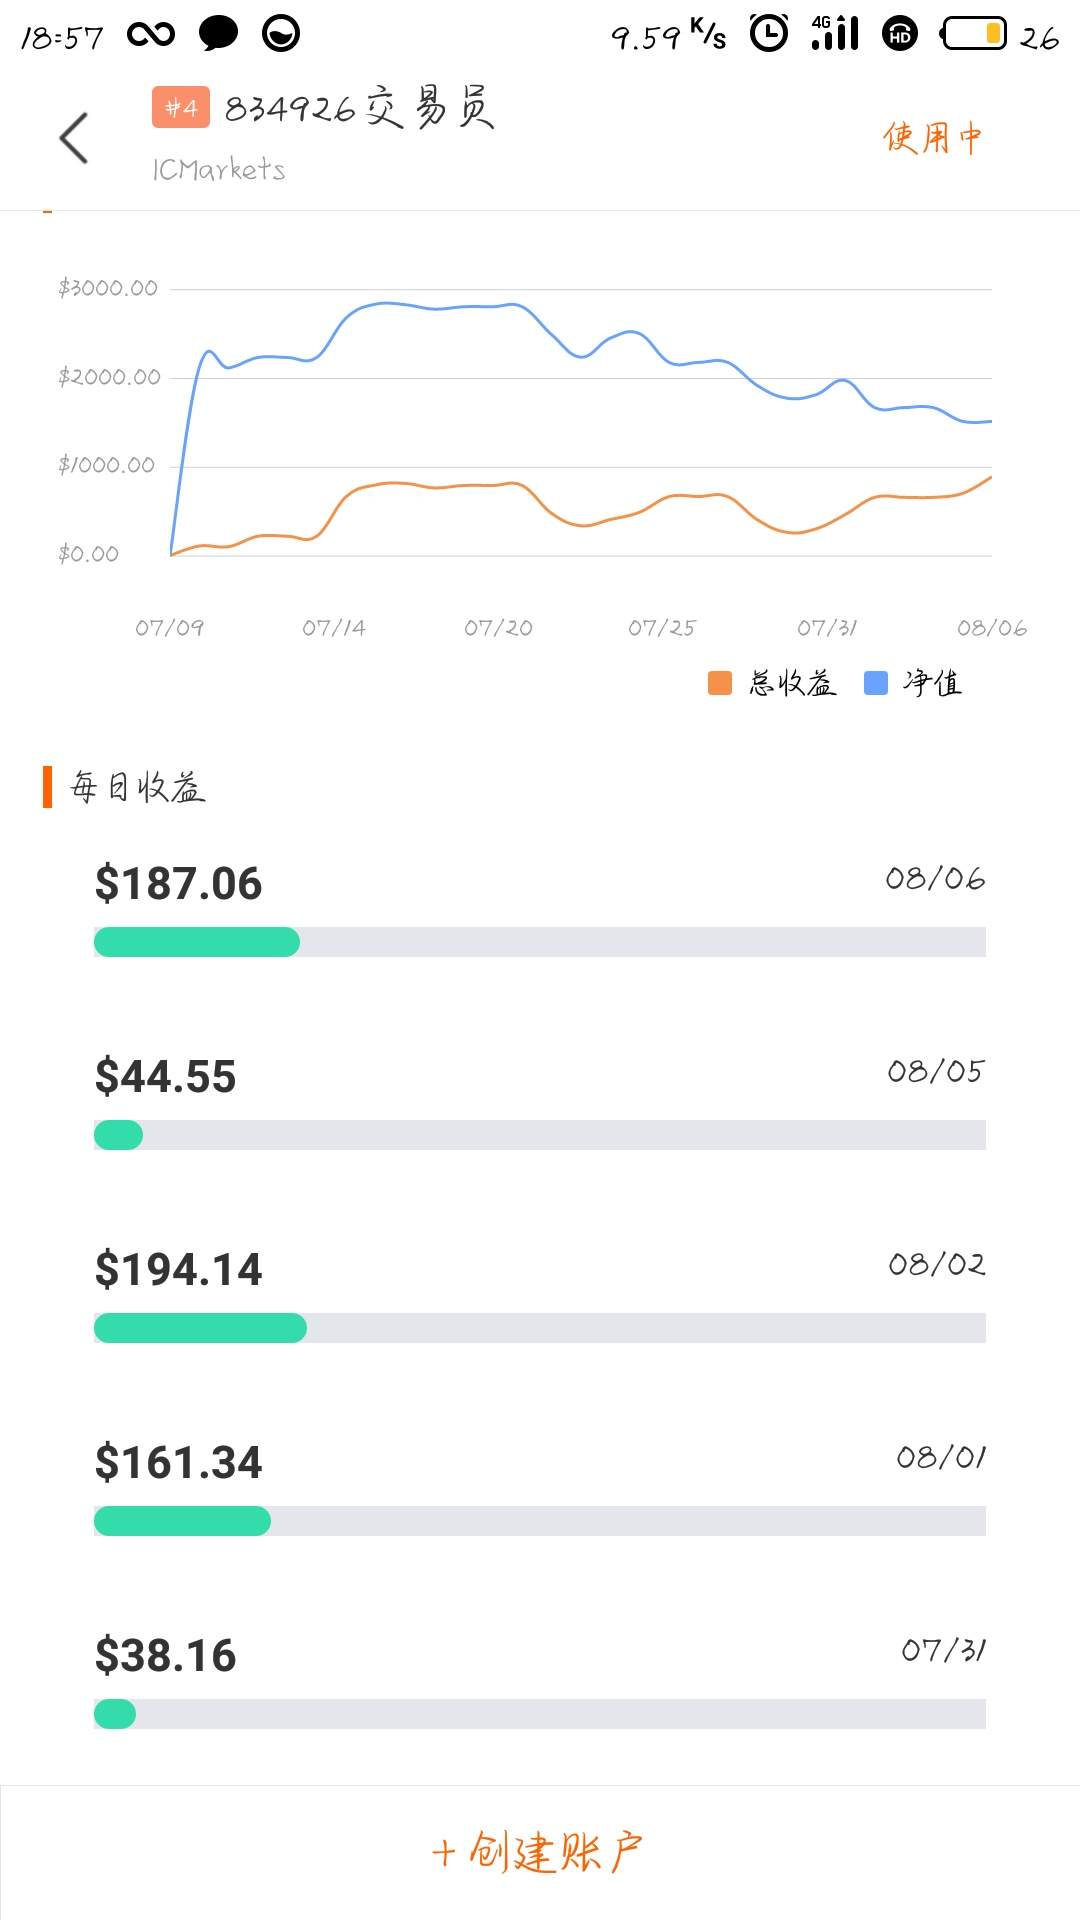This screenshot has height=1920, width=1080.
Task: Toggle the blue 净值 legend series
Action: (913, 683)
